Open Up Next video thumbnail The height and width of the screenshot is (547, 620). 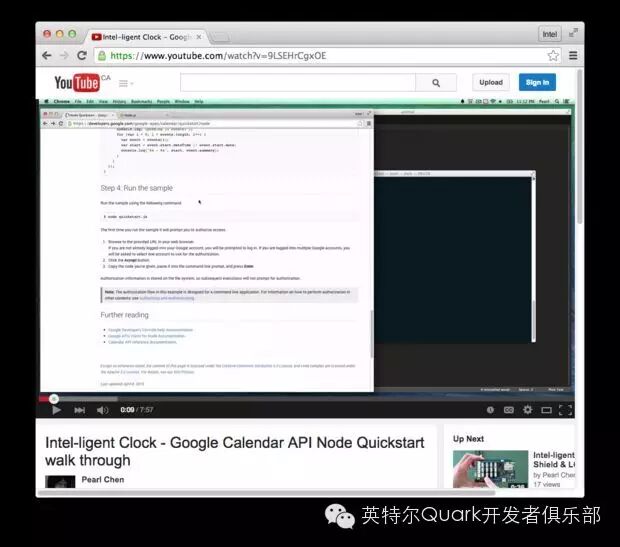(490, 469)
